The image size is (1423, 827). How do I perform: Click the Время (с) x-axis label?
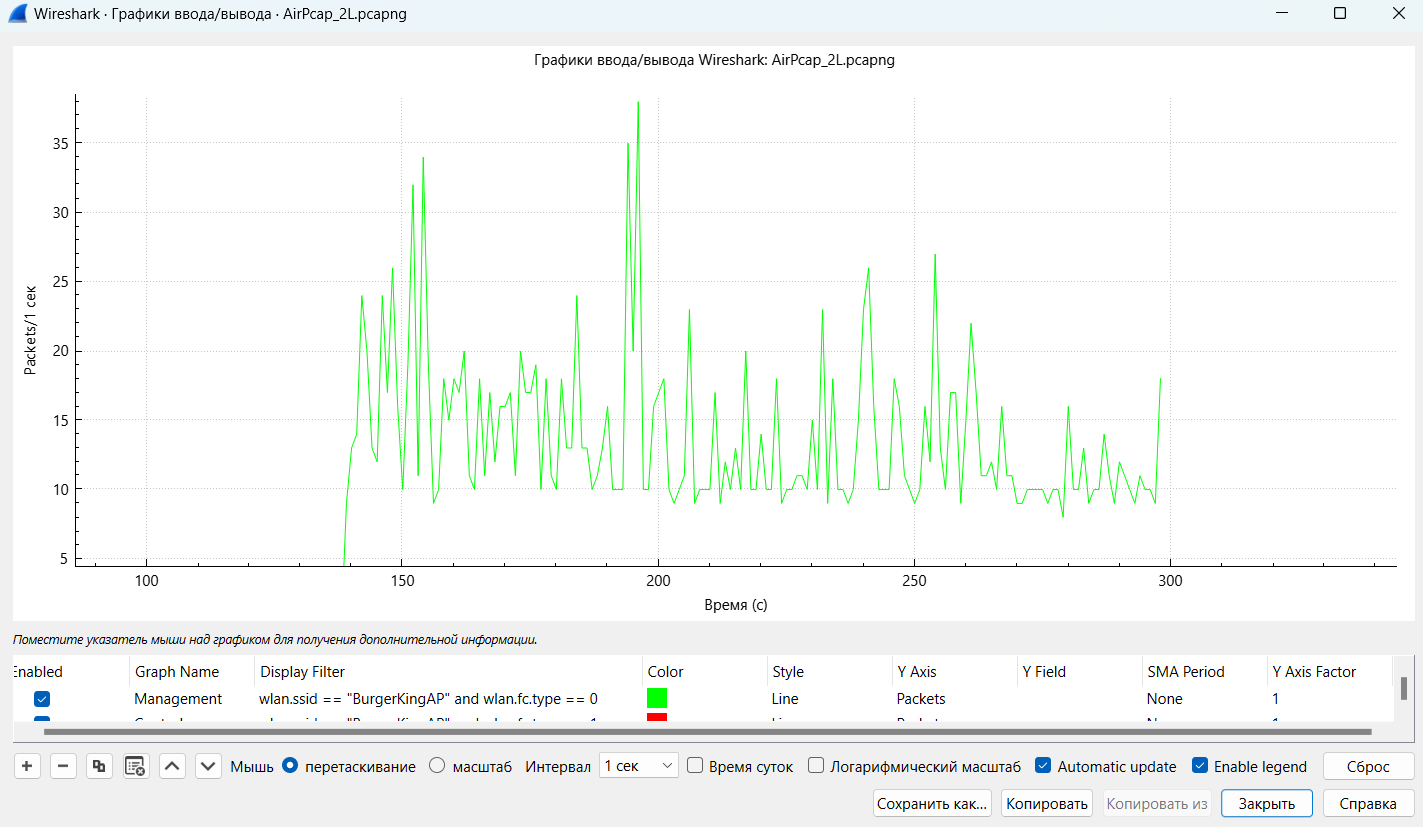[x=735, y=605]
